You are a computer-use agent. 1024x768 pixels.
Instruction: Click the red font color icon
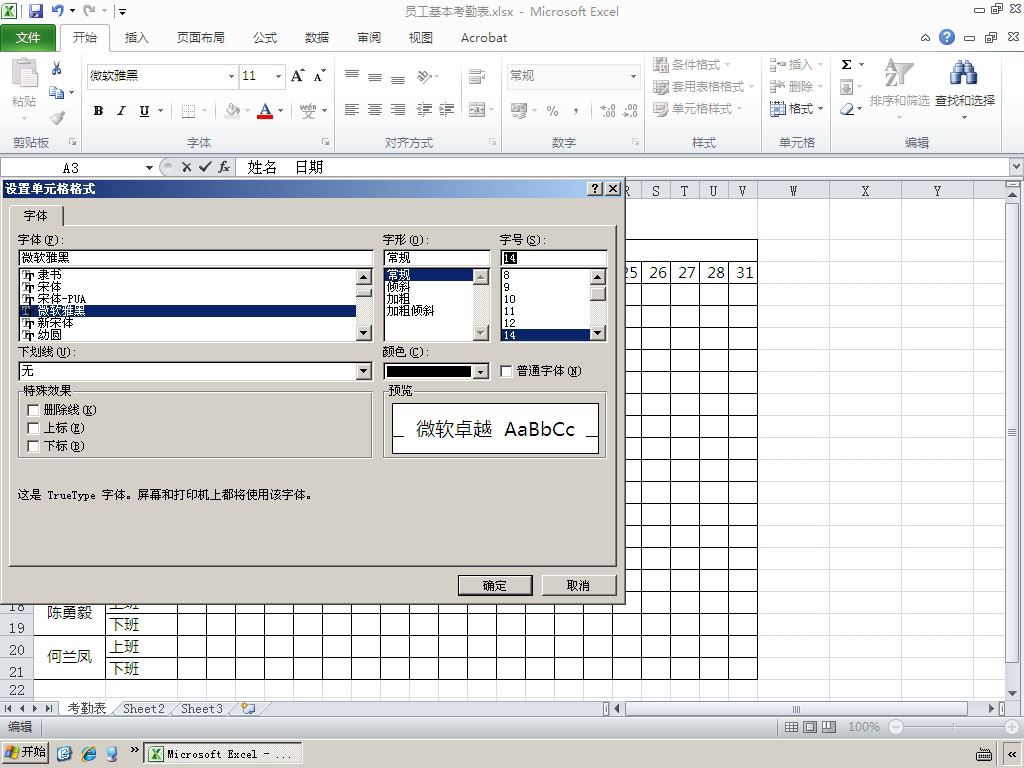pos(264,110)
